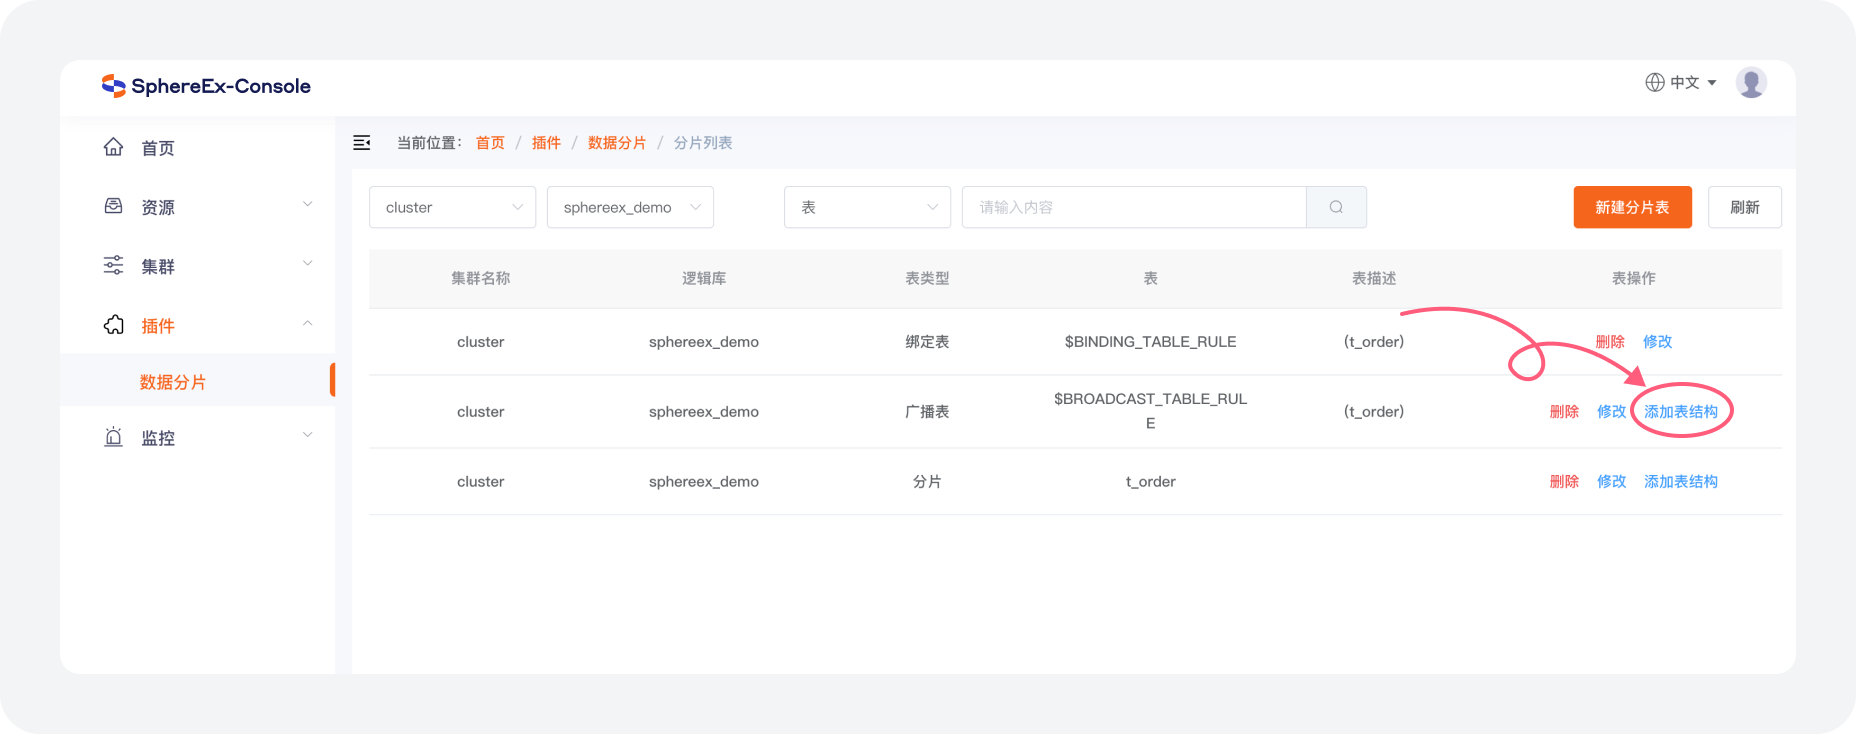Collapse sidebar using the menu fold icon

click(362, 143)
